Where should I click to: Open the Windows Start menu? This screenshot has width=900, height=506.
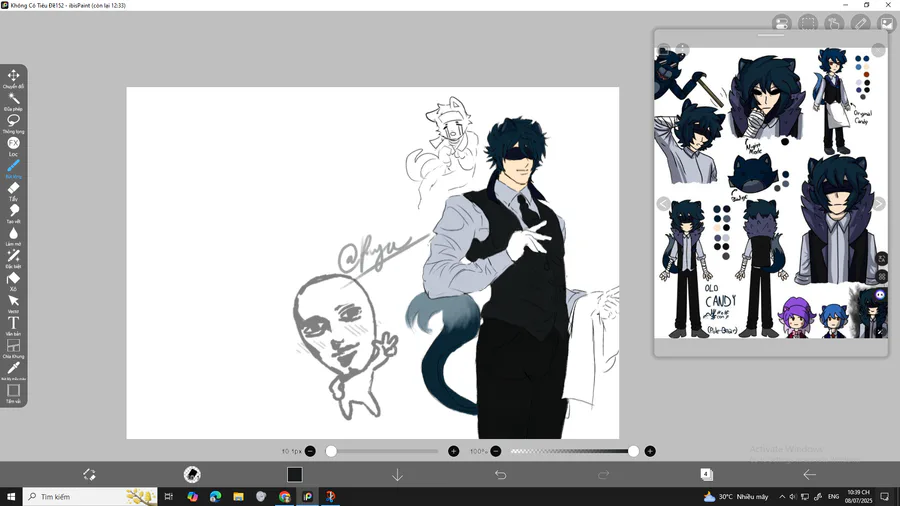click(11, 497)
